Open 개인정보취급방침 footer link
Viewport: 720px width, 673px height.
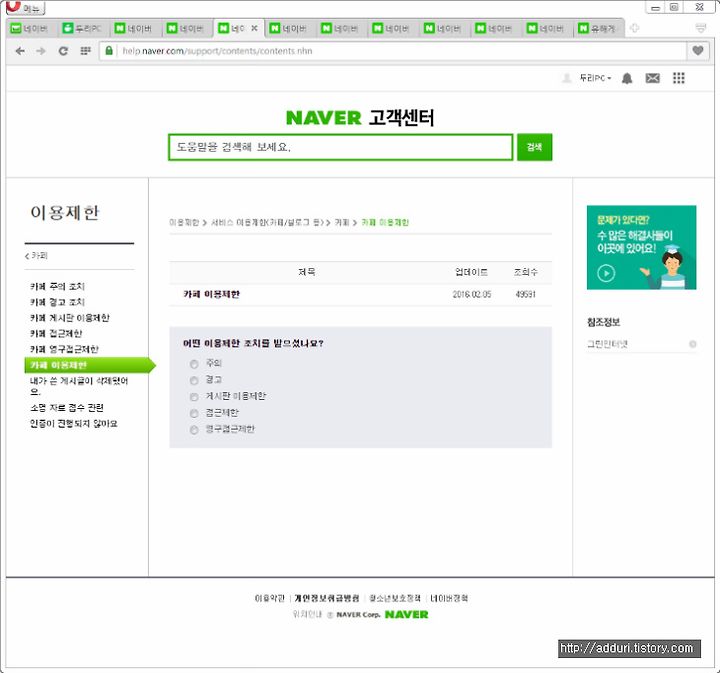coord(326,598)
